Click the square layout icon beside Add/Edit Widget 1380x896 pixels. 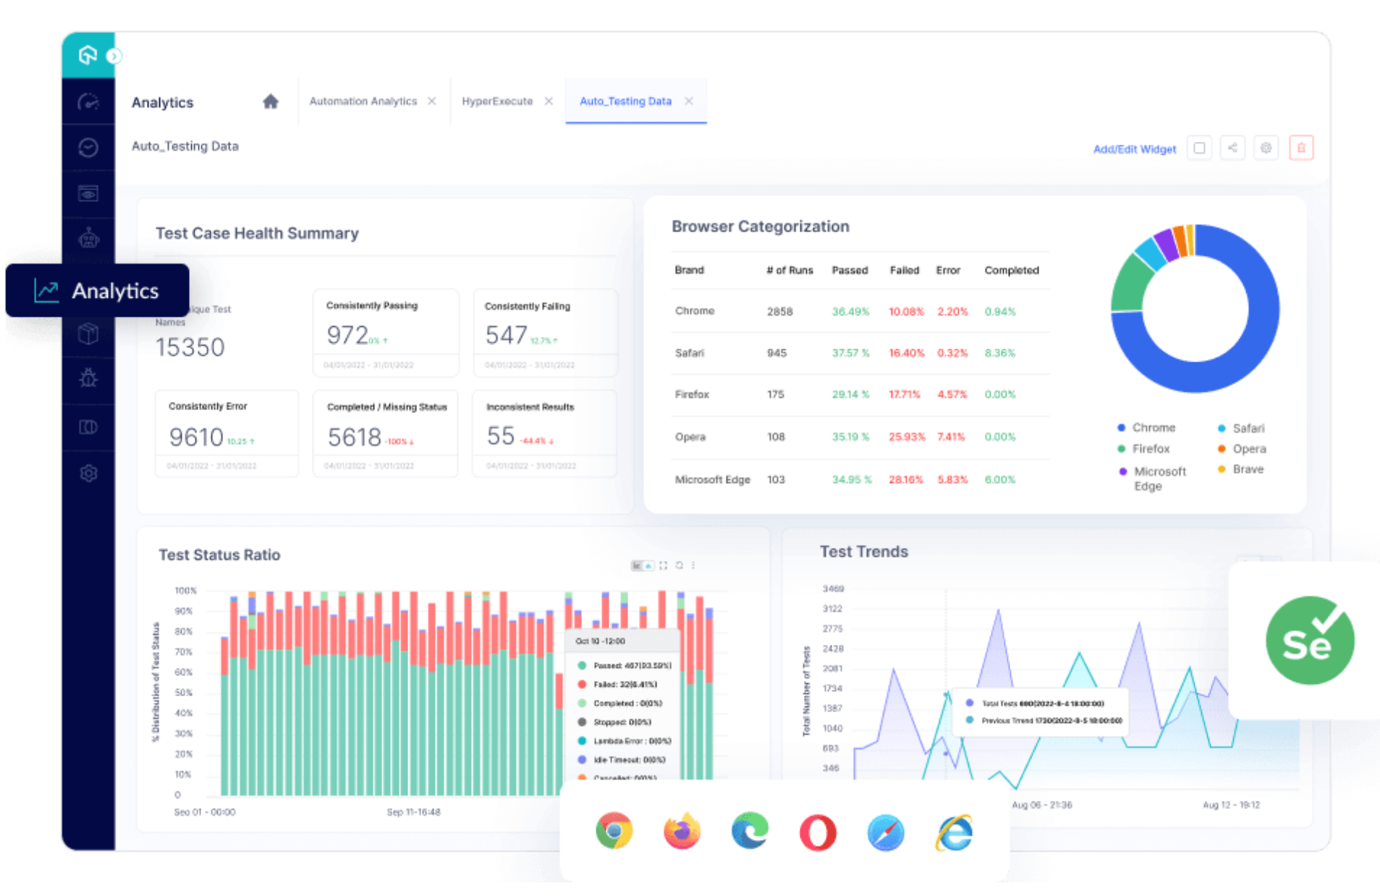[x=1199, y=148]
